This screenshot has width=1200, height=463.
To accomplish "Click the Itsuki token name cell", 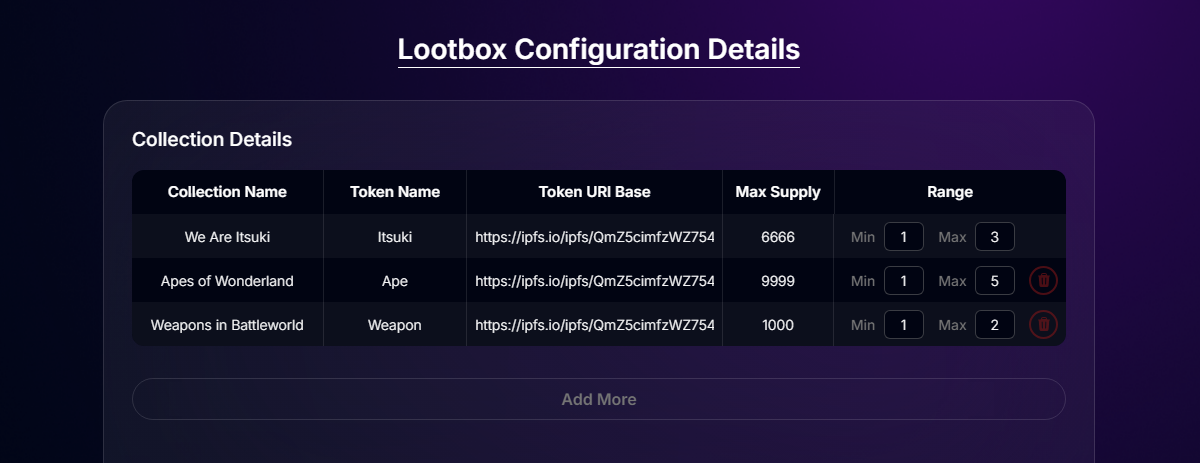I will point(395,237).
